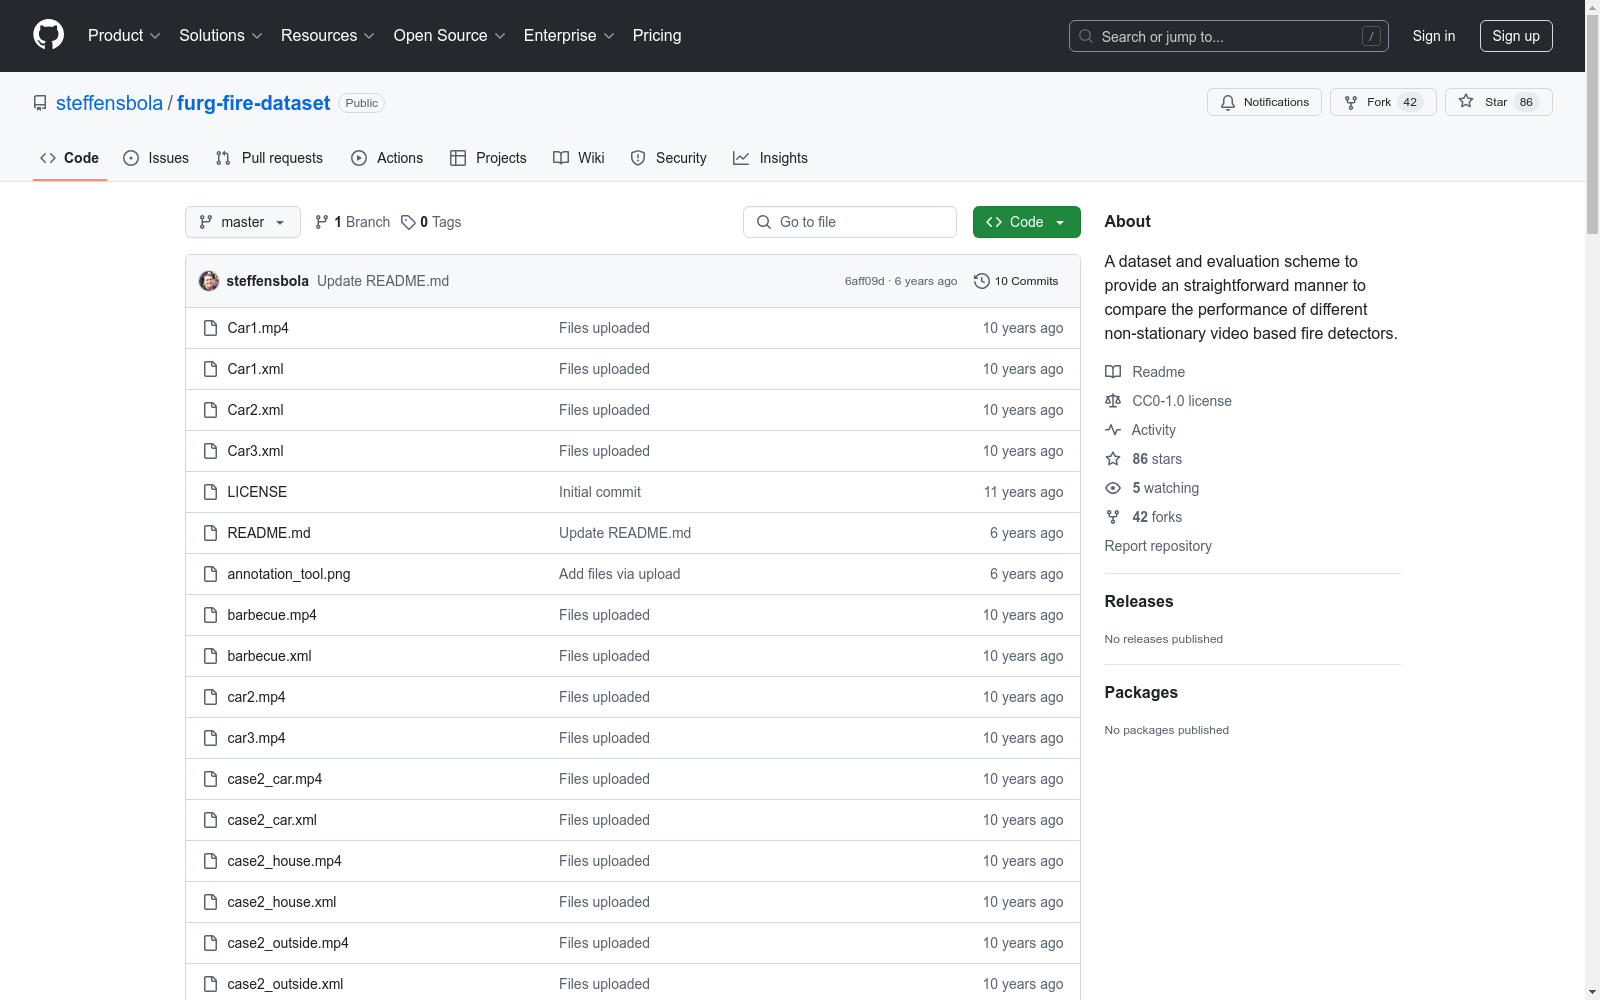Image resolution: width=1600 pixels, height=1000 pixels.
Task: Star the furg-fire-dataset repository
Action: 1498,102
